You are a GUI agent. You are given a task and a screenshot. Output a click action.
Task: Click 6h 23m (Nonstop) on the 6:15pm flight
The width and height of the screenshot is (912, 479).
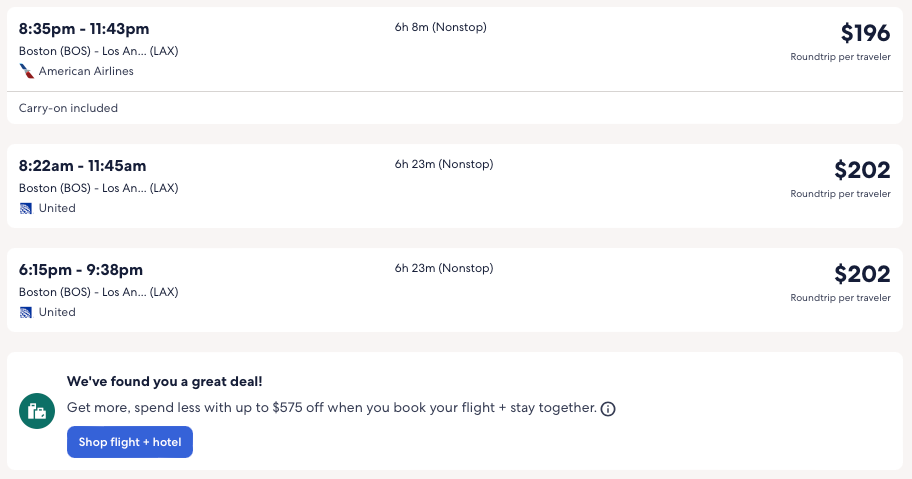tap(444, 268)
